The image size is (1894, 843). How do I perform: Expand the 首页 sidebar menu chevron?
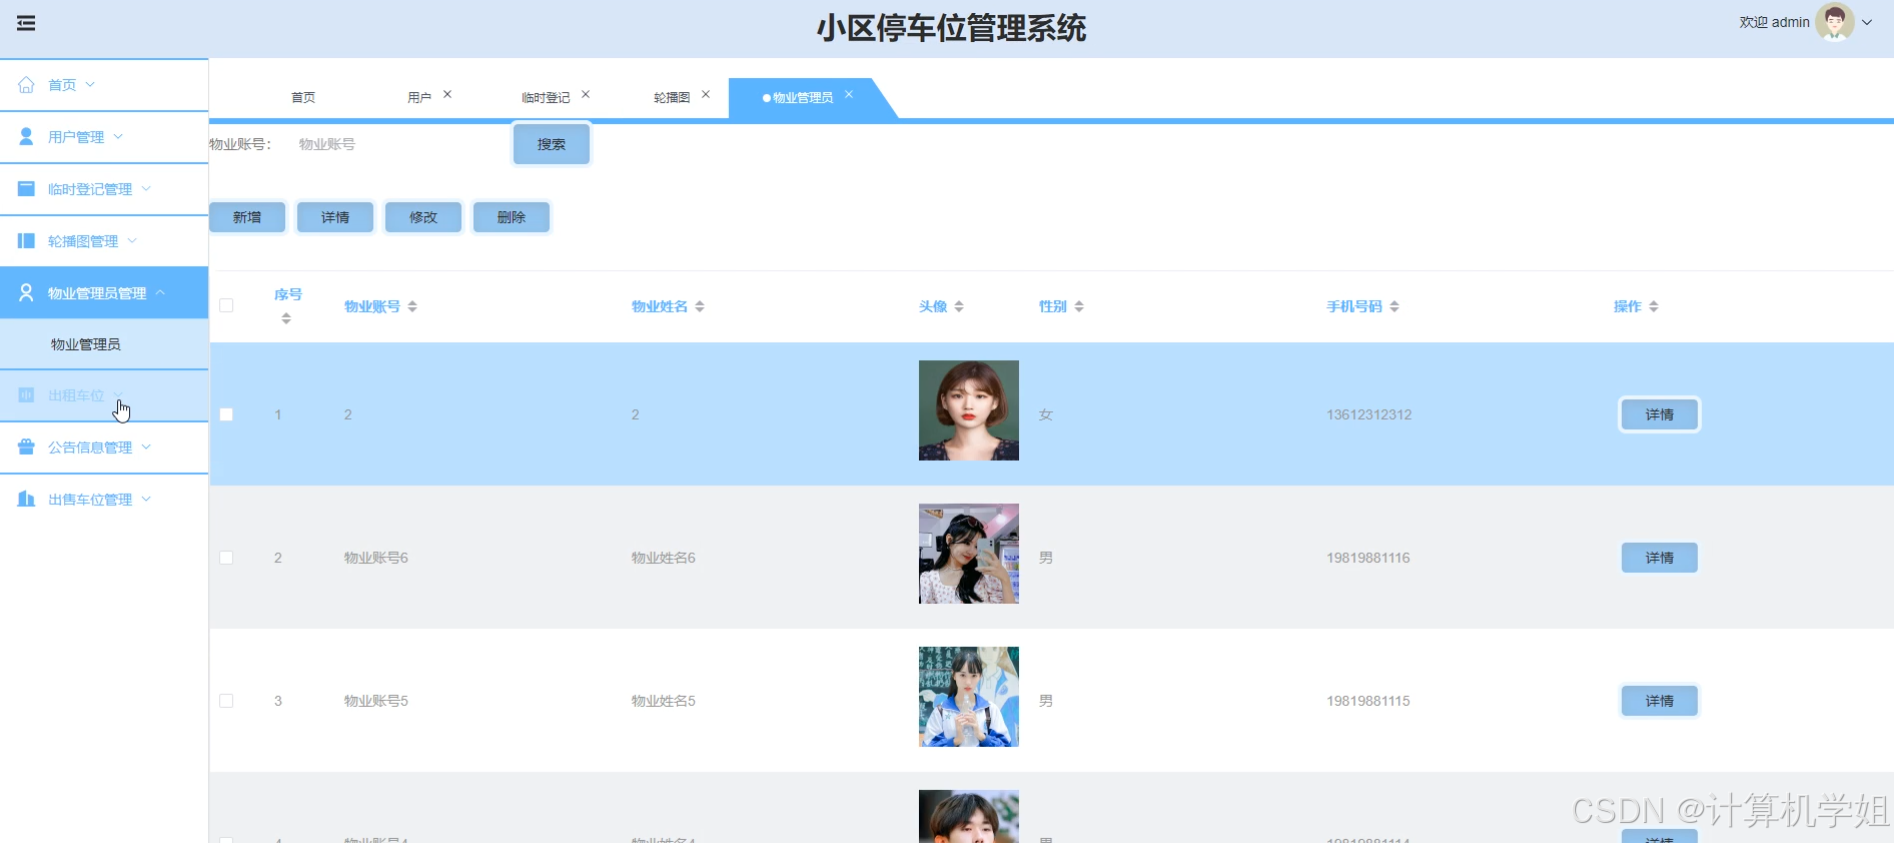[x=90, y=84]
